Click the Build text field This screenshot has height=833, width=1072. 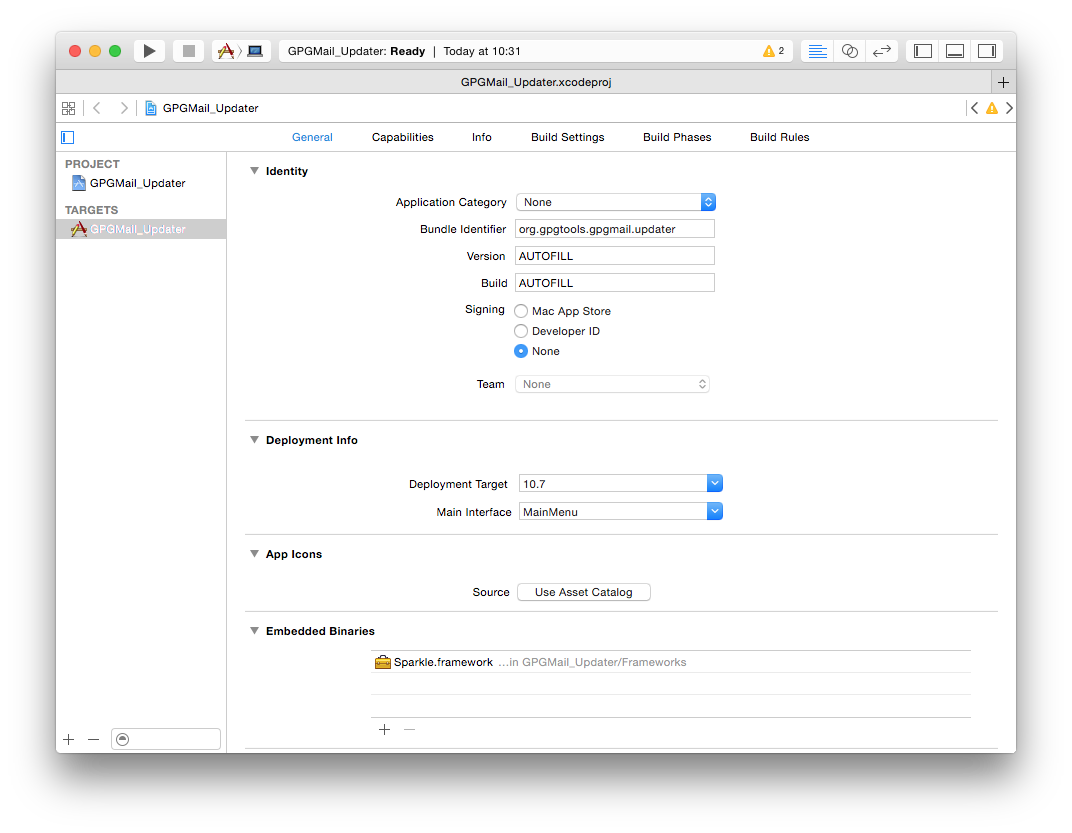coord(615,283)
